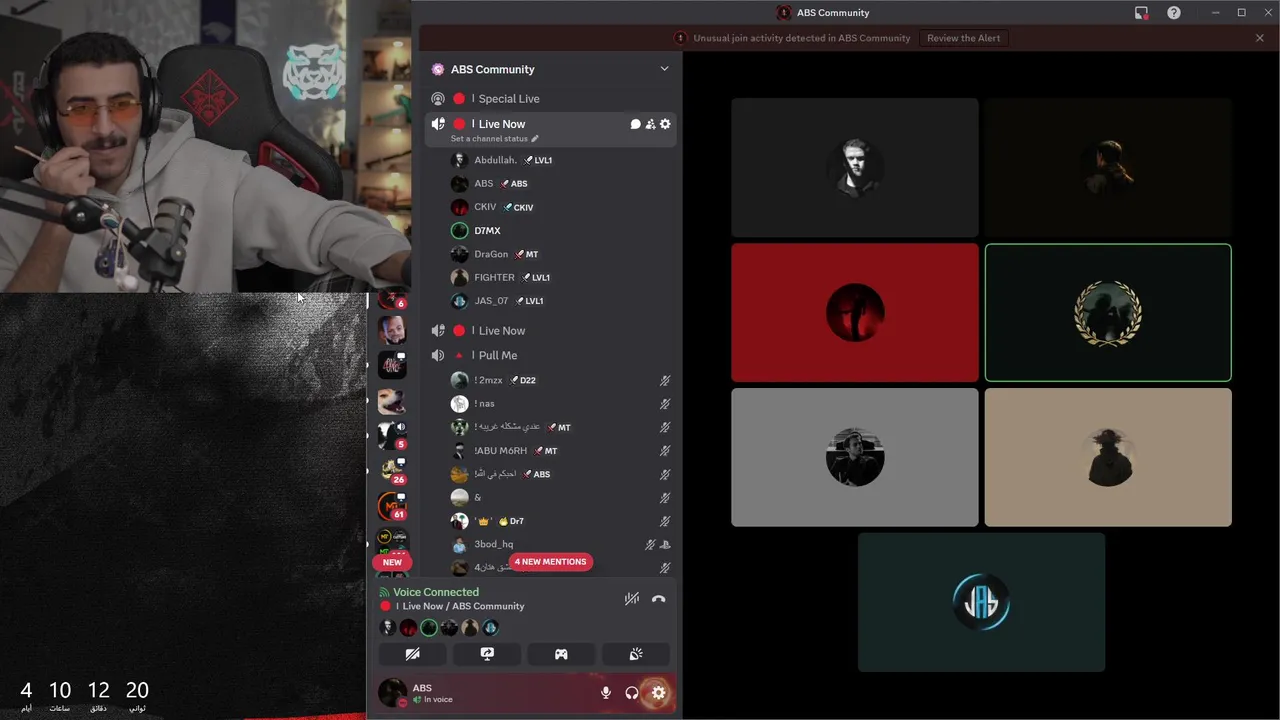Screen dimensions: 1280x720
Task: Focus the green-outlined laurel wreath tile
Action: [1108, 312]
